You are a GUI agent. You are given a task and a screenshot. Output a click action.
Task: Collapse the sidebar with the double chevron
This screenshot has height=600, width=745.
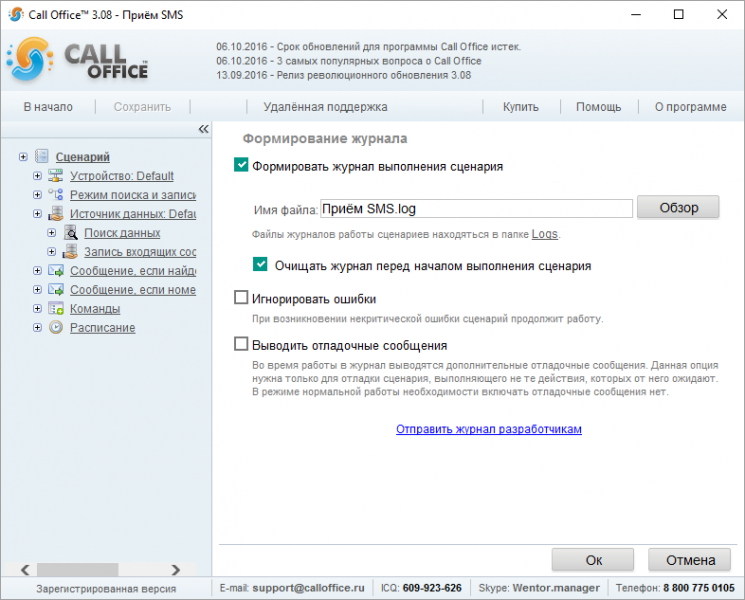coord(203,129)
